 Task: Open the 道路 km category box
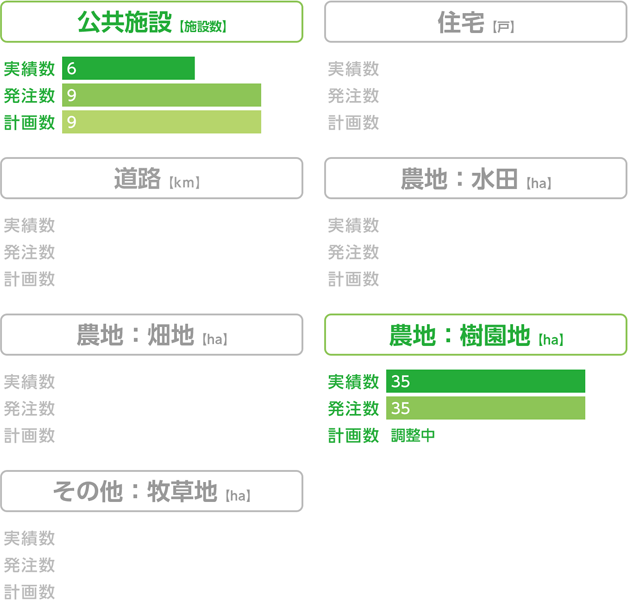(x=152, y=178)
